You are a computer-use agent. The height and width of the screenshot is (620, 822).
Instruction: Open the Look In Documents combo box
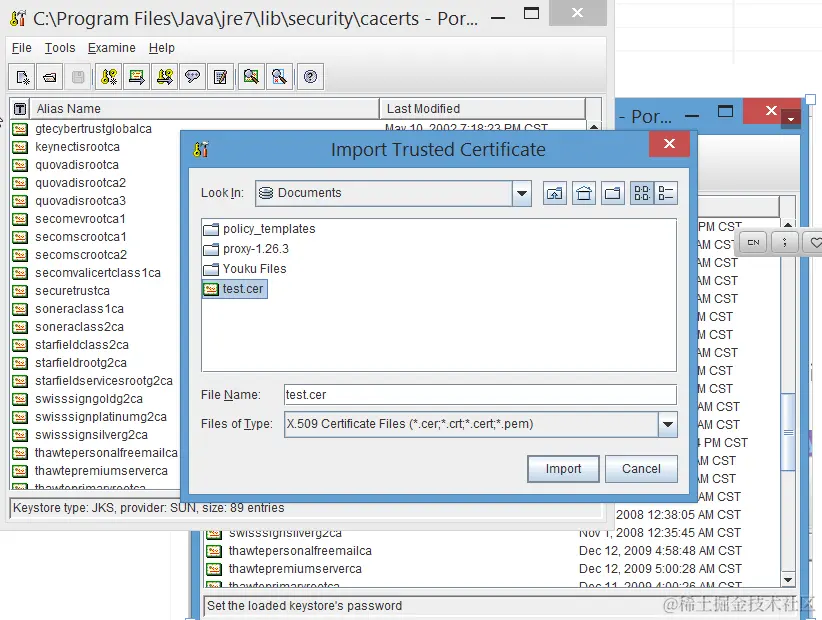pyautogui.click(x=393, y=193)
